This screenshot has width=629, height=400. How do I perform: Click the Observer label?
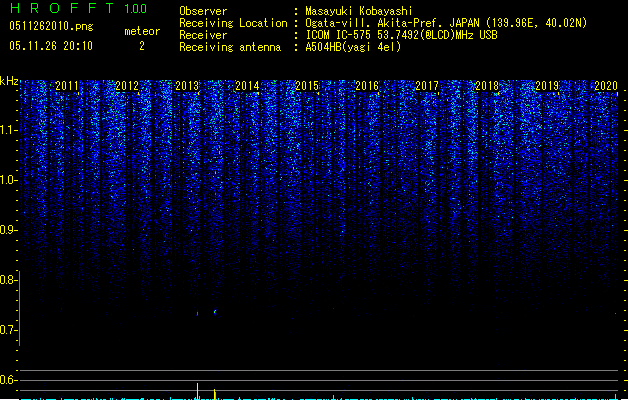pyautogui.click(x=203, y=11)
